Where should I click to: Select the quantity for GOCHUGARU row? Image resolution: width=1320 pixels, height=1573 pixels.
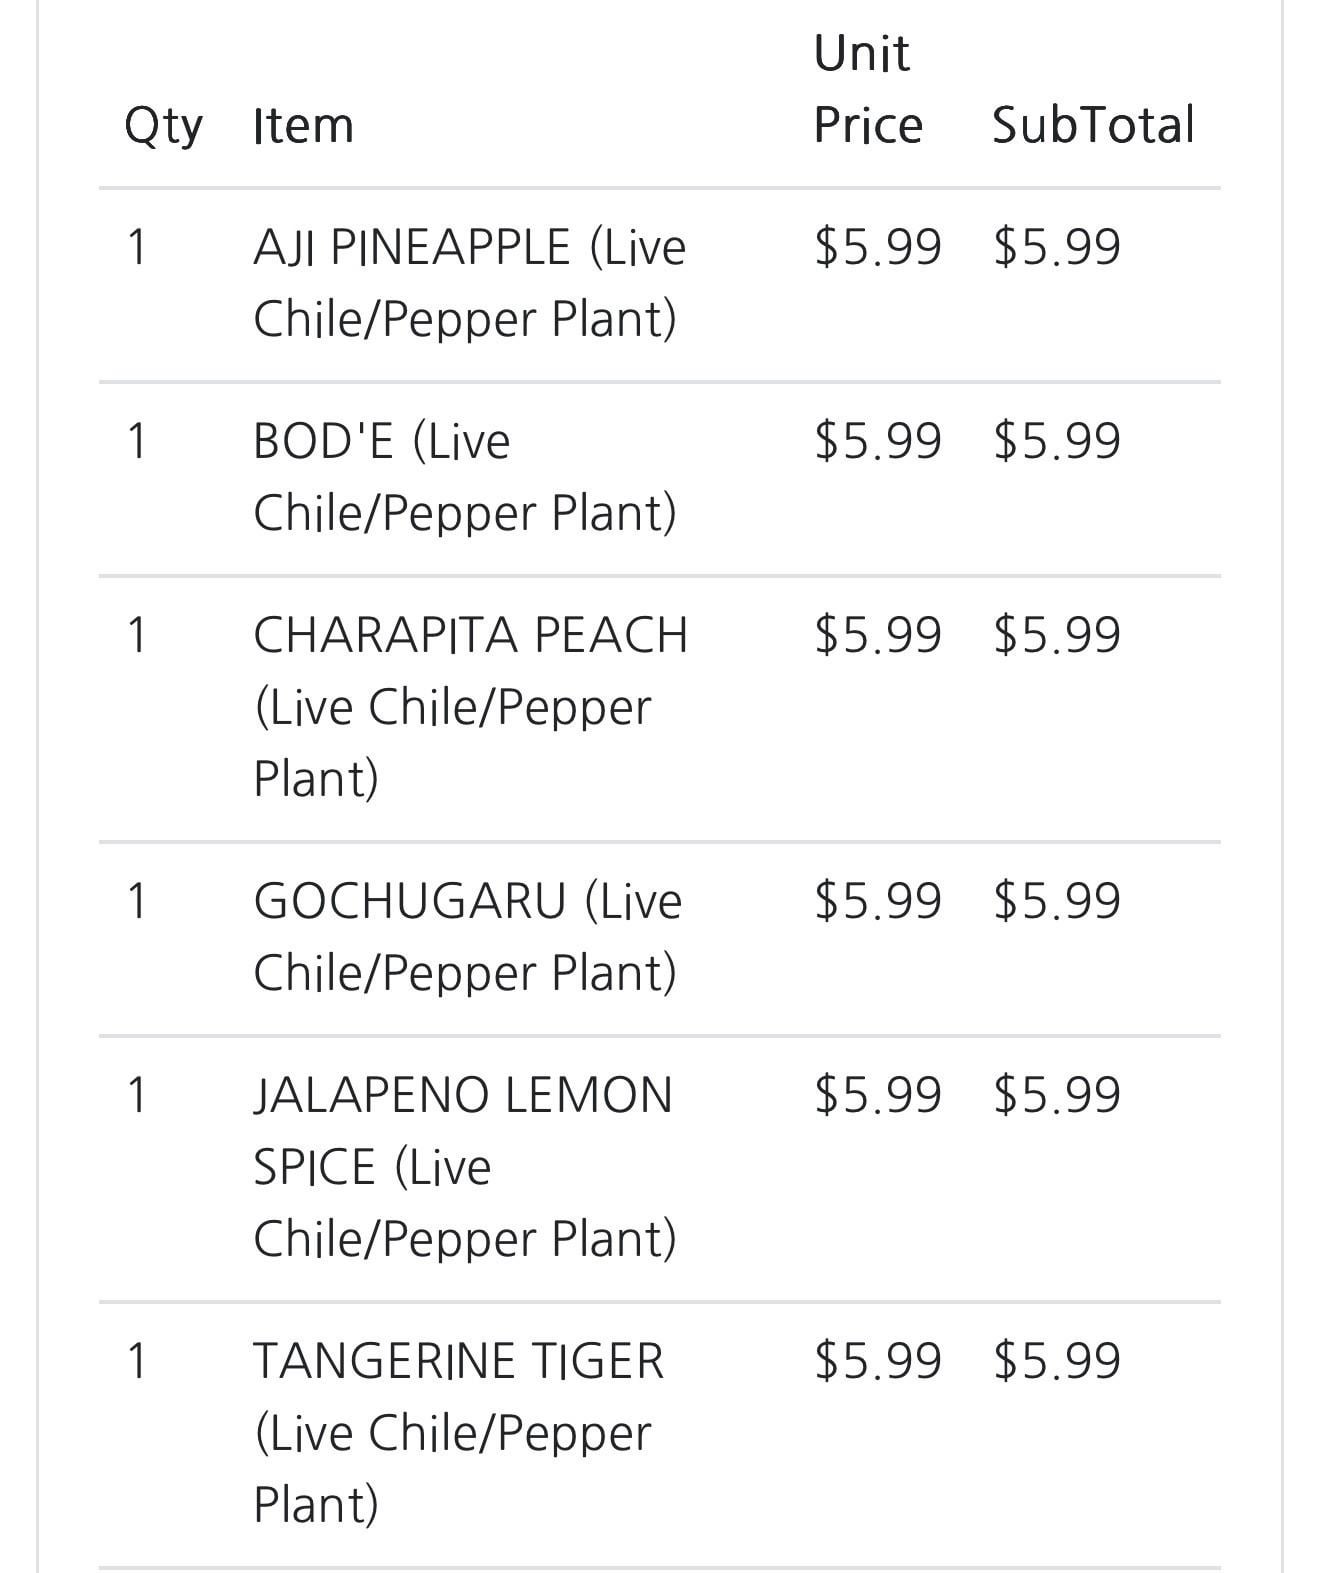tap(137, 901)
